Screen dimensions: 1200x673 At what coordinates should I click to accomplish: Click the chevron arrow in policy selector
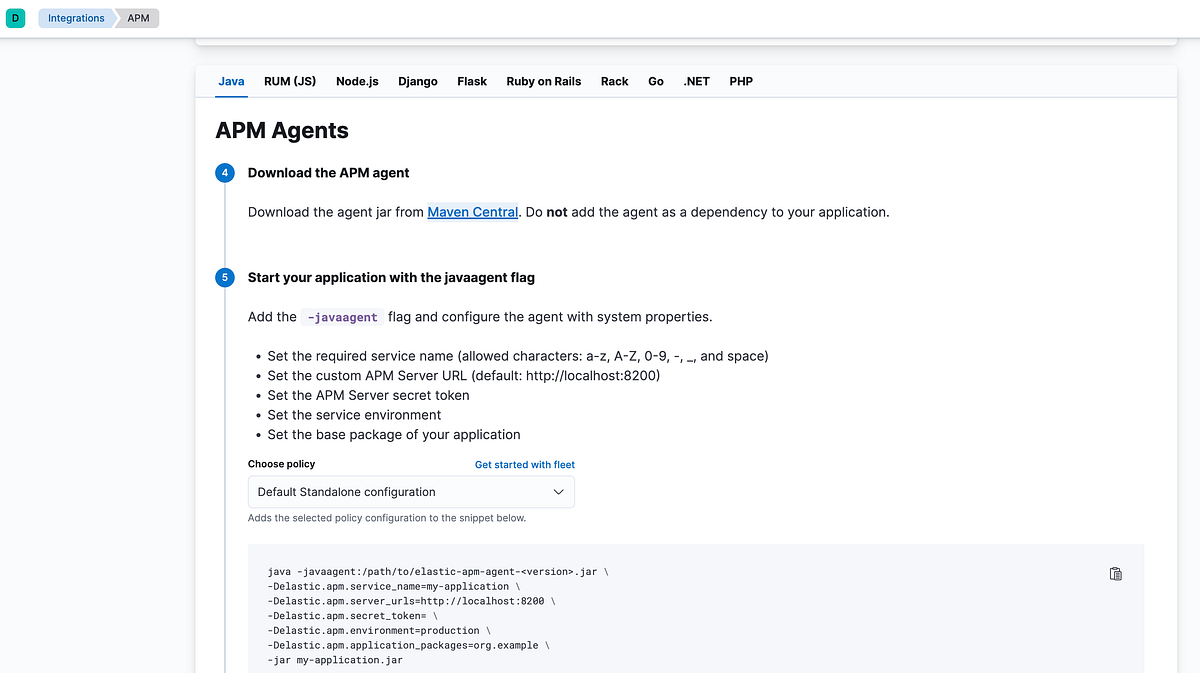point(559,492)
